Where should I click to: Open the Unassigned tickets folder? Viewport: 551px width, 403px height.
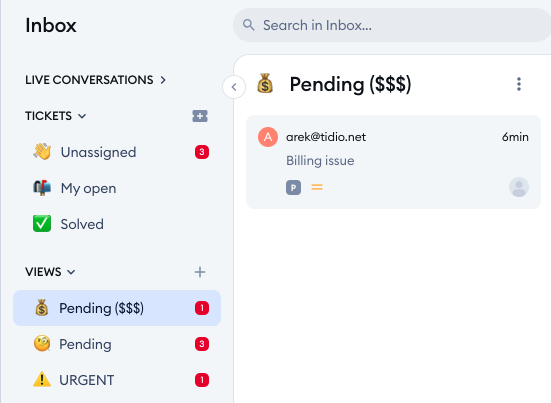point(117,152)
